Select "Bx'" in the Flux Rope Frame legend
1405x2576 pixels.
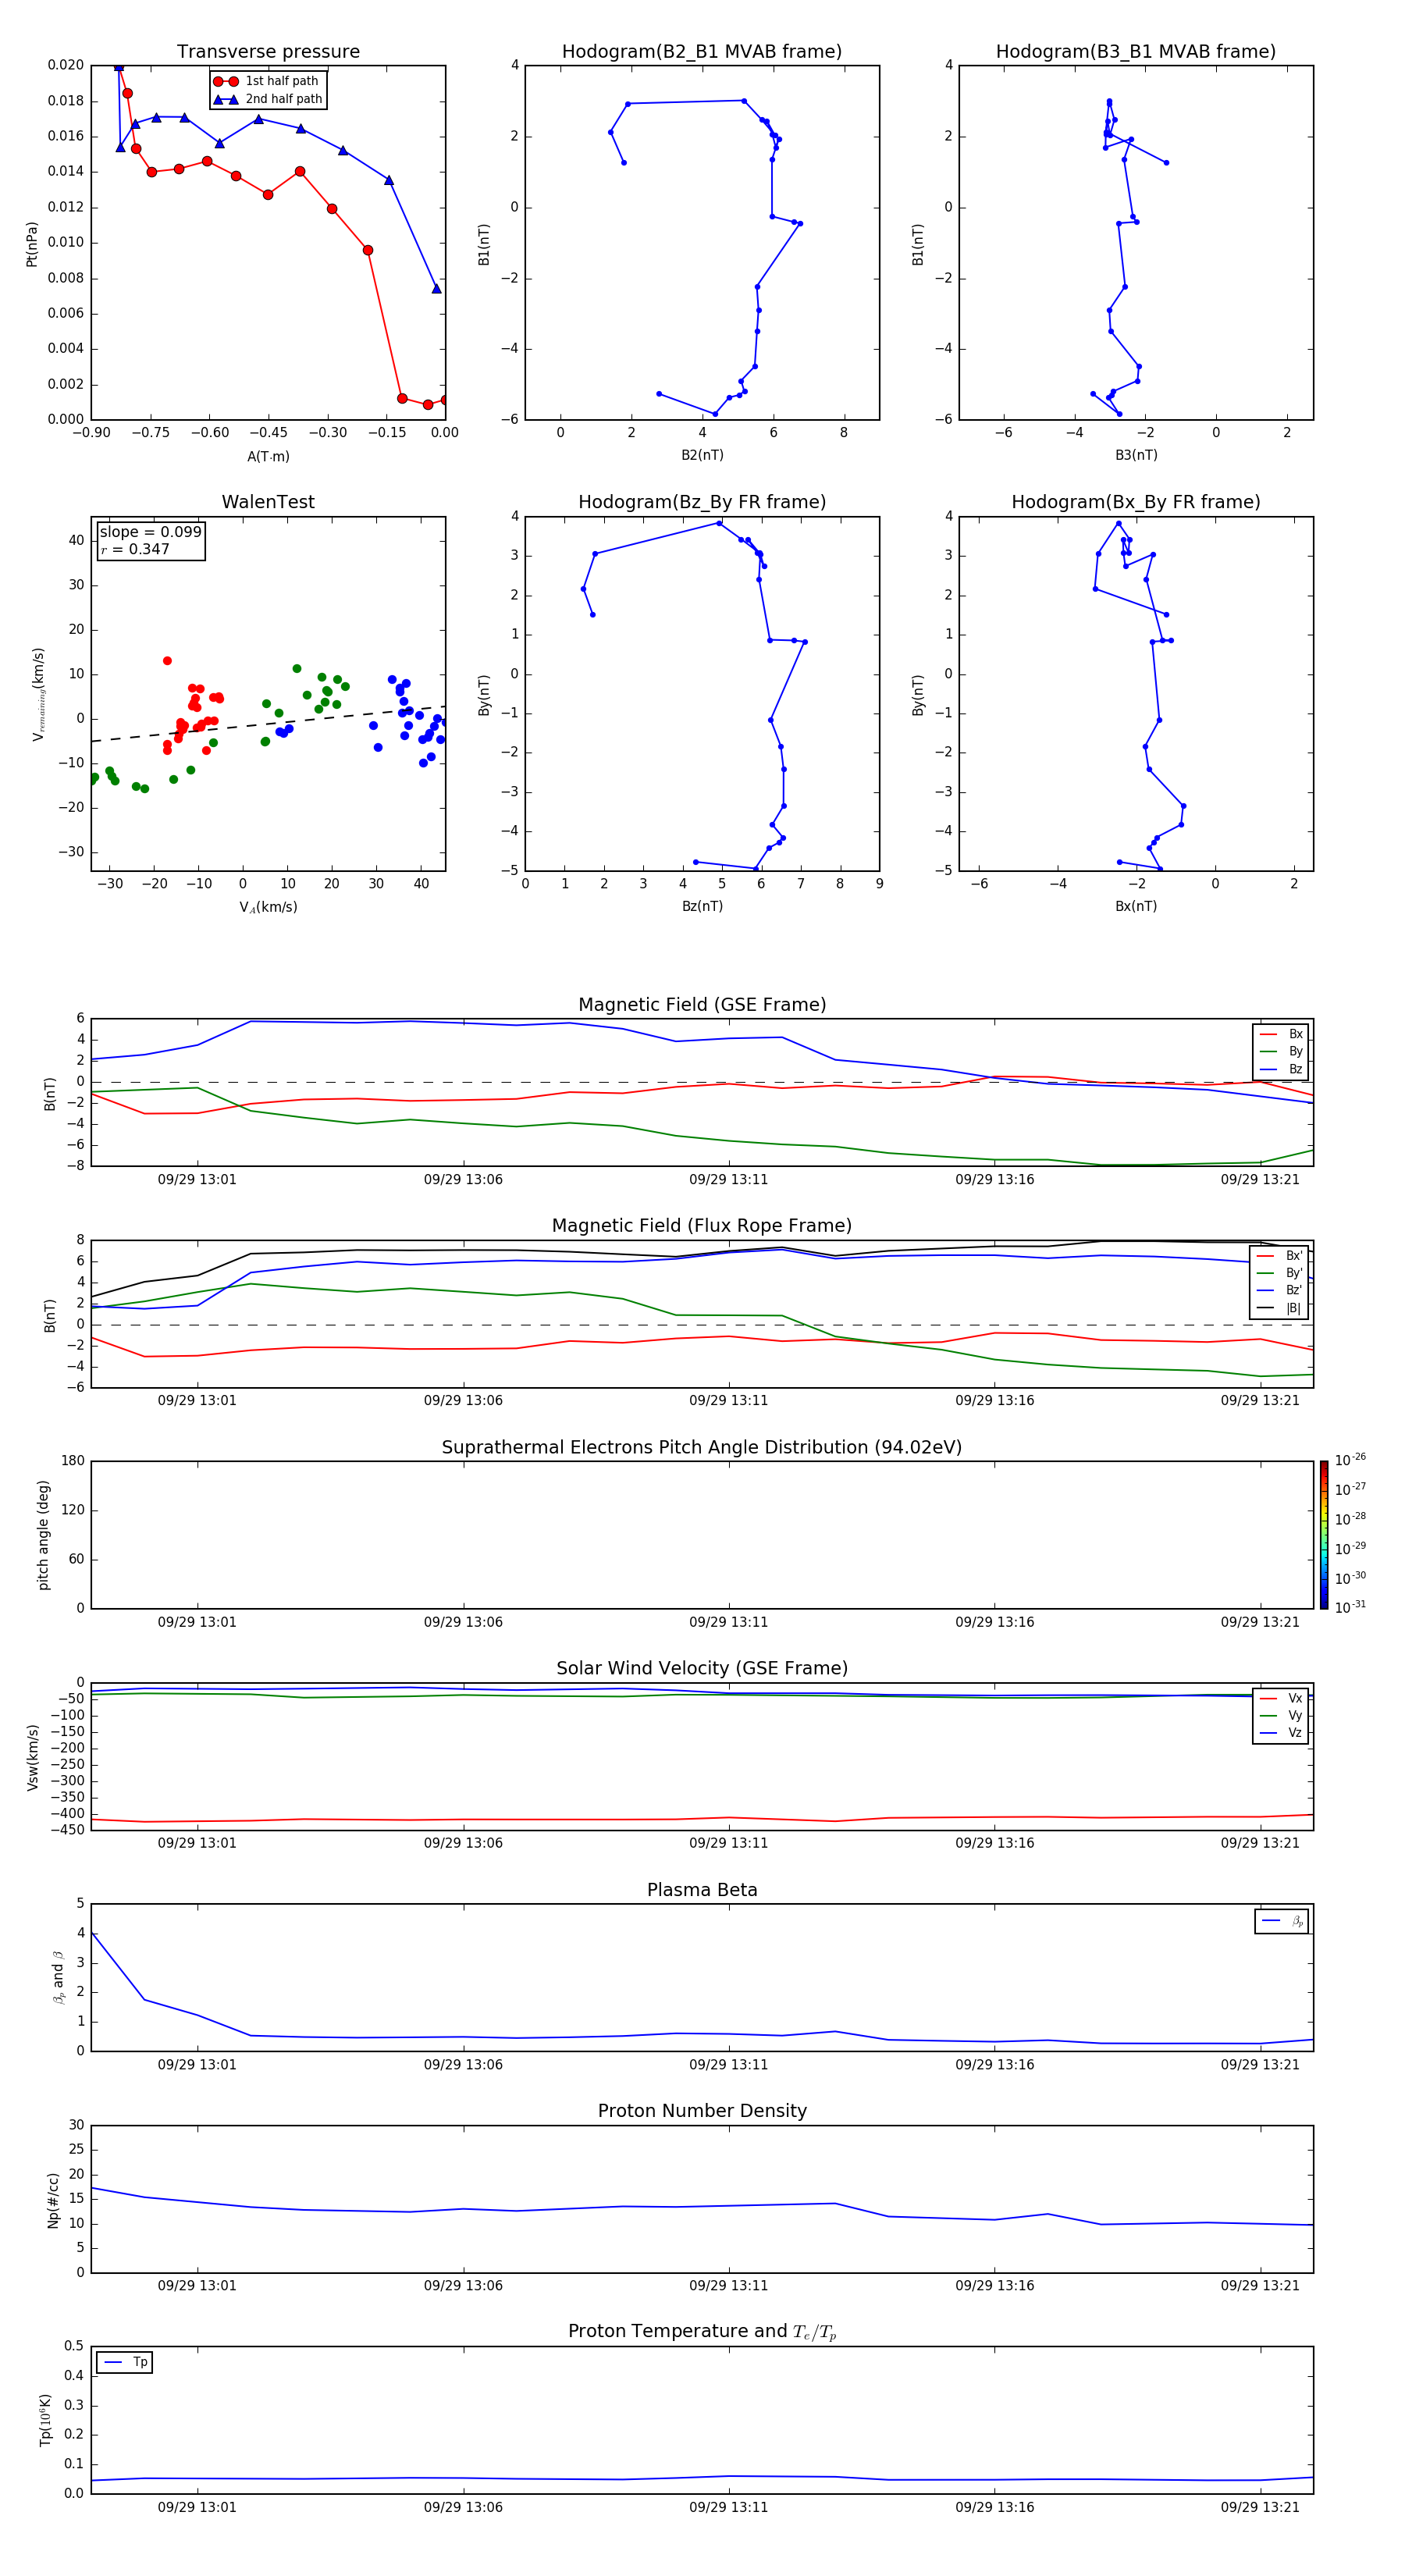pyautogui.click(x=1280, y=1256)
